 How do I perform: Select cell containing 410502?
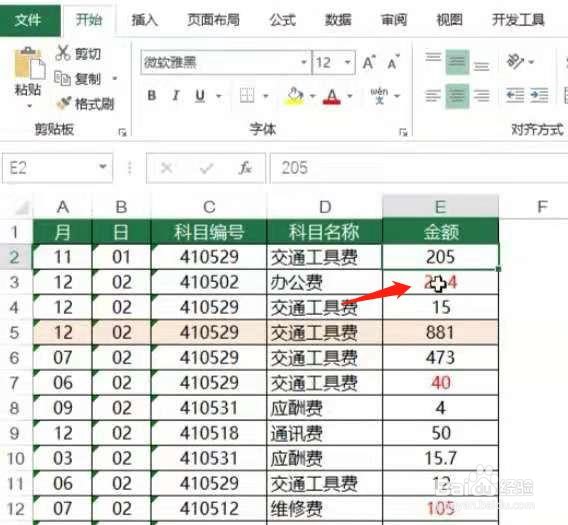tap(209, 282)
